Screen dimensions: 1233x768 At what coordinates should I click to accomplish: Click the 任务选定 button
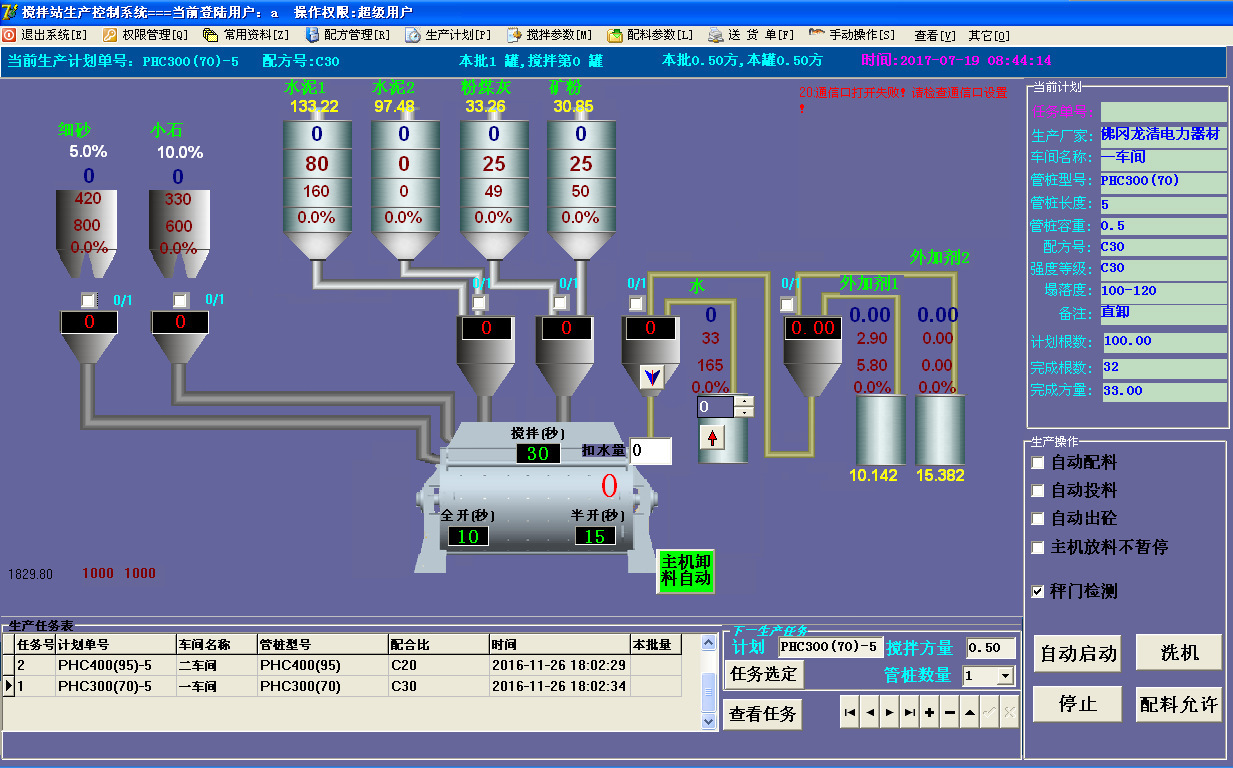764,674
